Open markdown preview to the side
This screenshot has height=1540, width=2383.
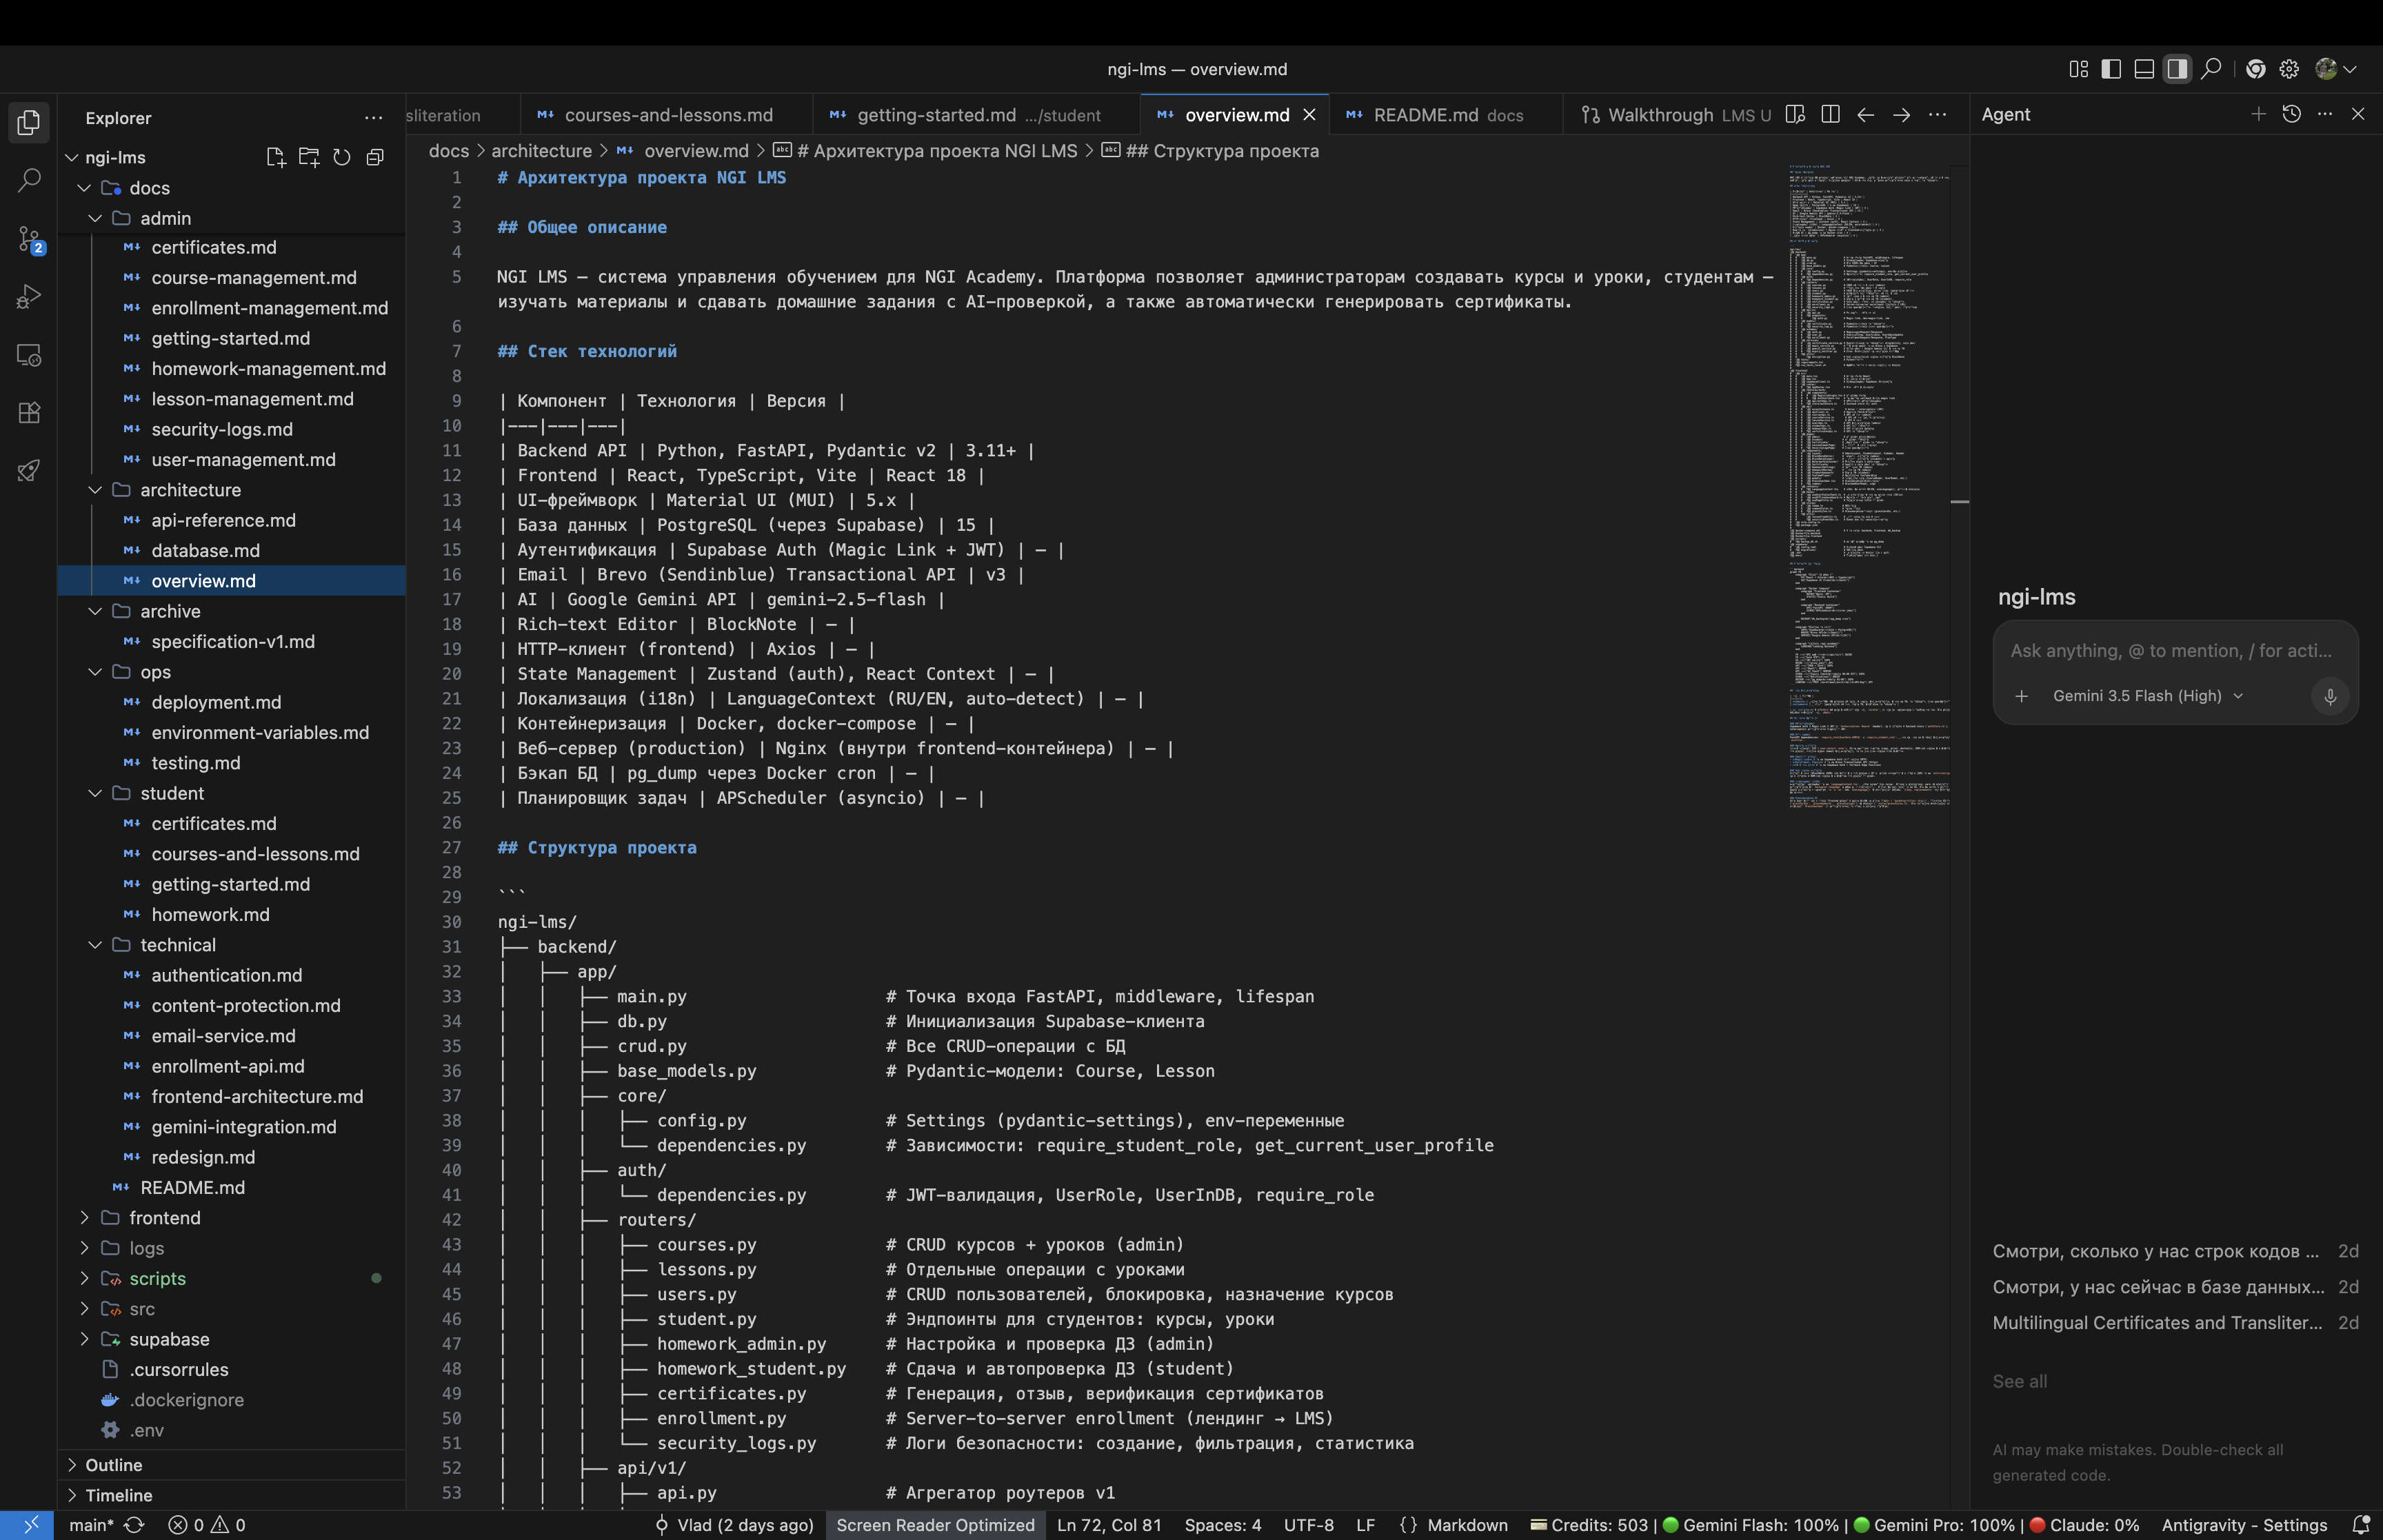pyautogui.click(x=1795, y=115)
